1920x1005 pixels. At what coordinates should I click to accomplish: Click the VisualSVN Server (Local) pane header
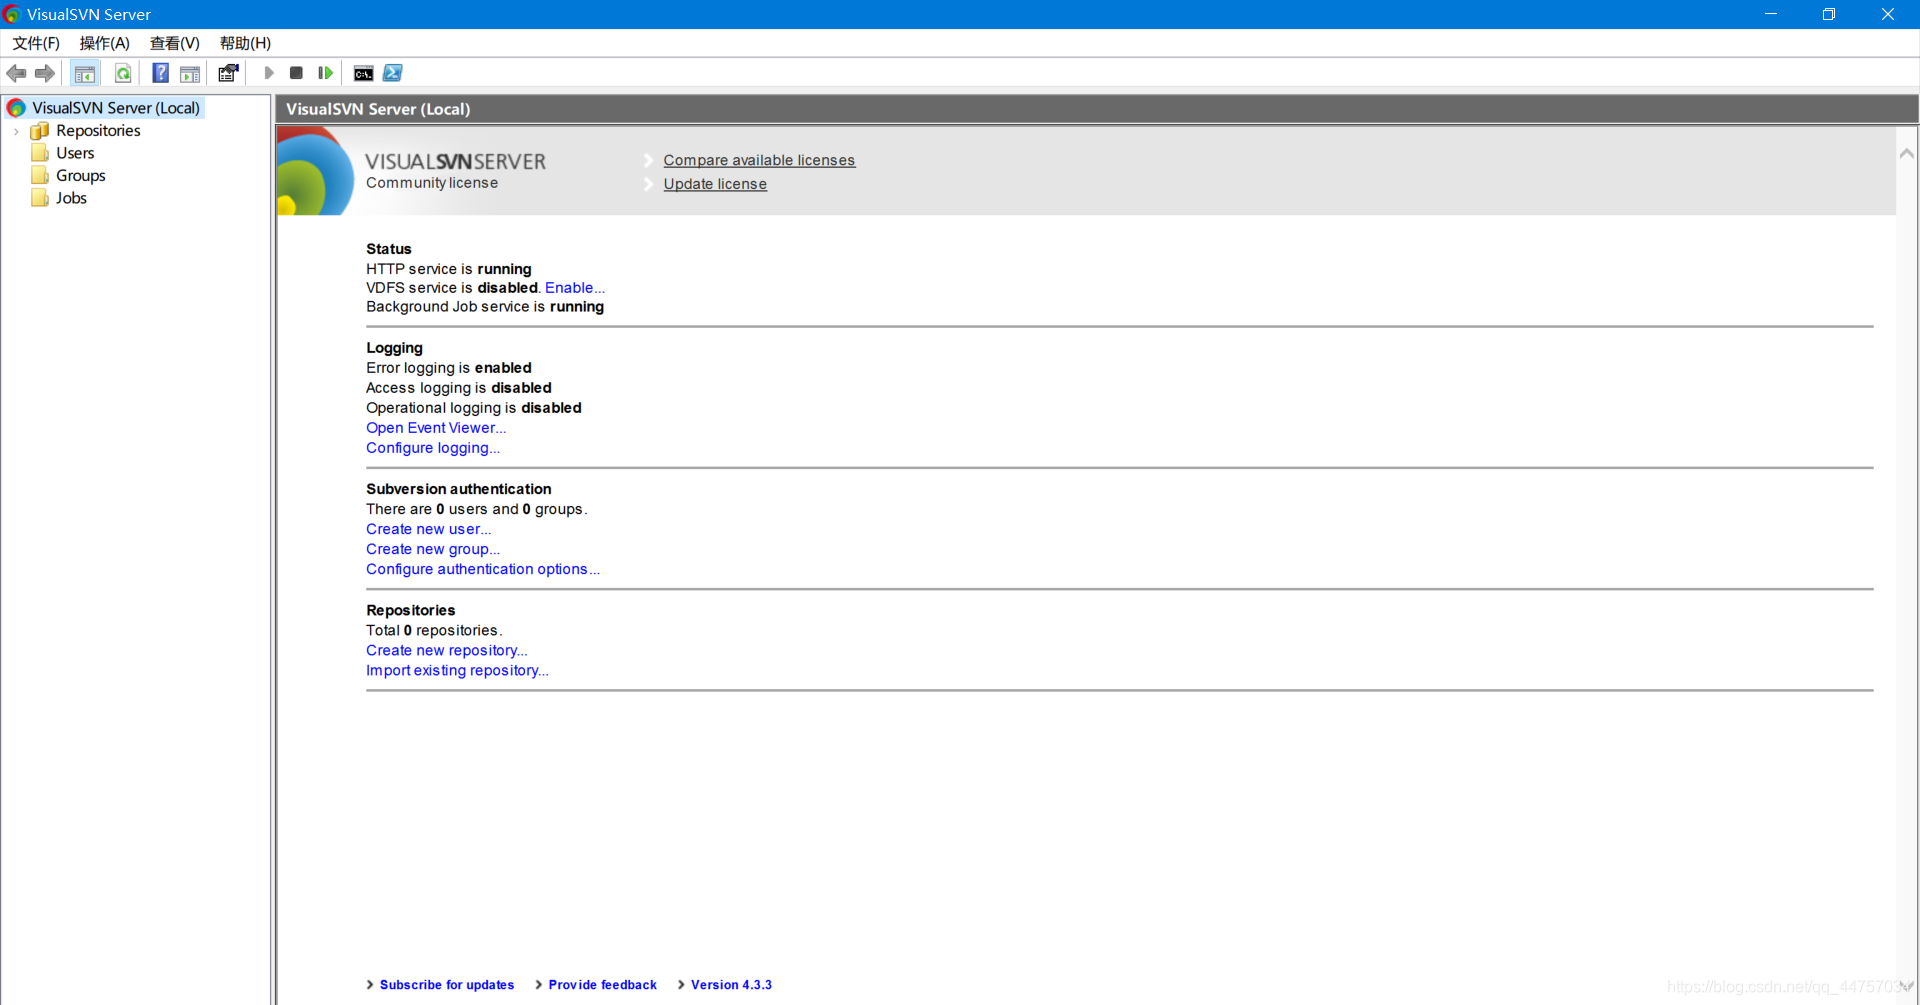(x=1097, y=109)
